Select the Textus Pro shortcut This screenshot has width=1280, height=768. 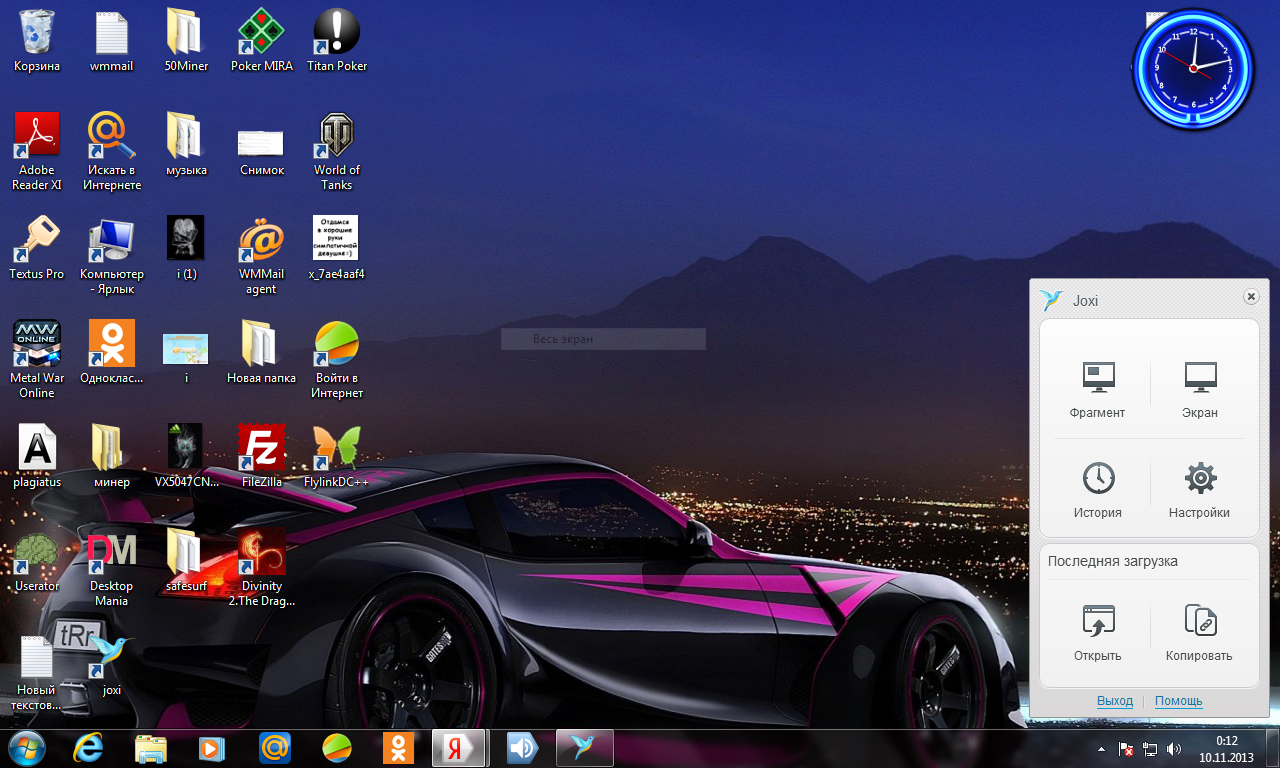37,249
